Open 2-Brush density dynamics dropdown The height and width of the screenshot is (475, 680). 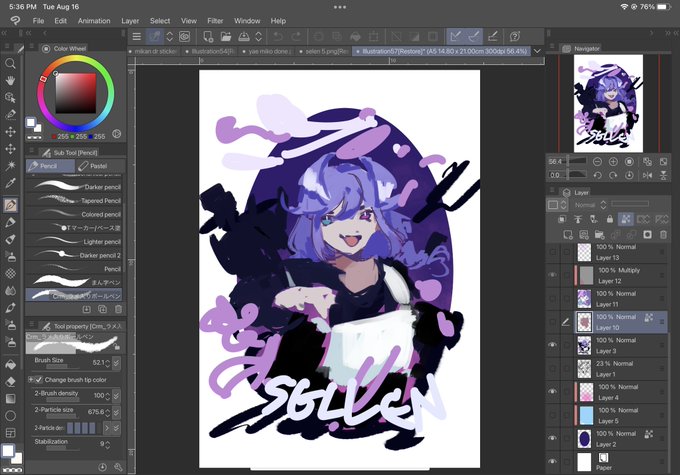[116, 396]
